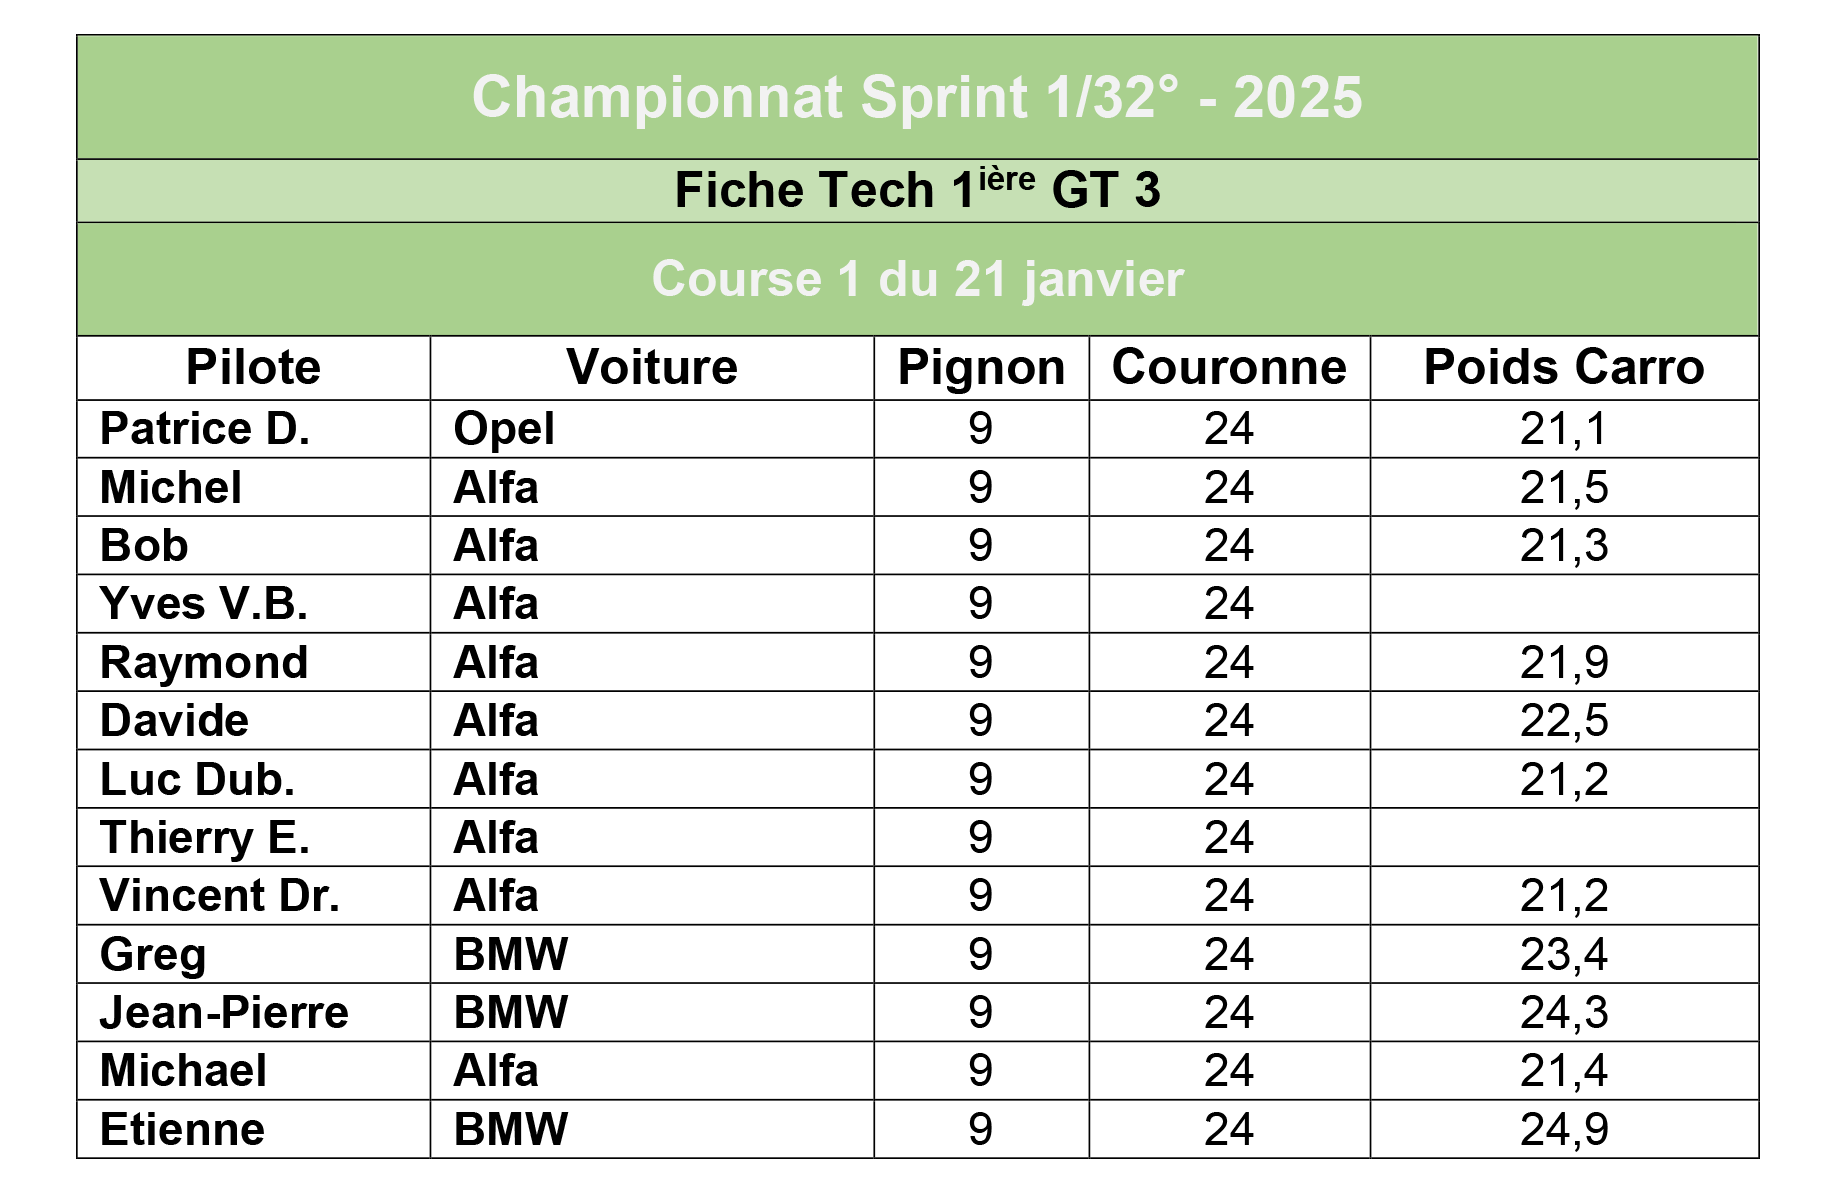
Task: Click the empty Poids cell for Yves V.B.
Action: tap(1564, 604)
